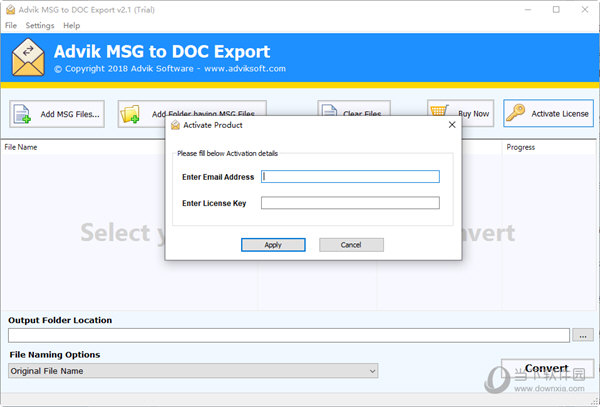Open the File menu
600x407 pixels.
pos(11,26)
